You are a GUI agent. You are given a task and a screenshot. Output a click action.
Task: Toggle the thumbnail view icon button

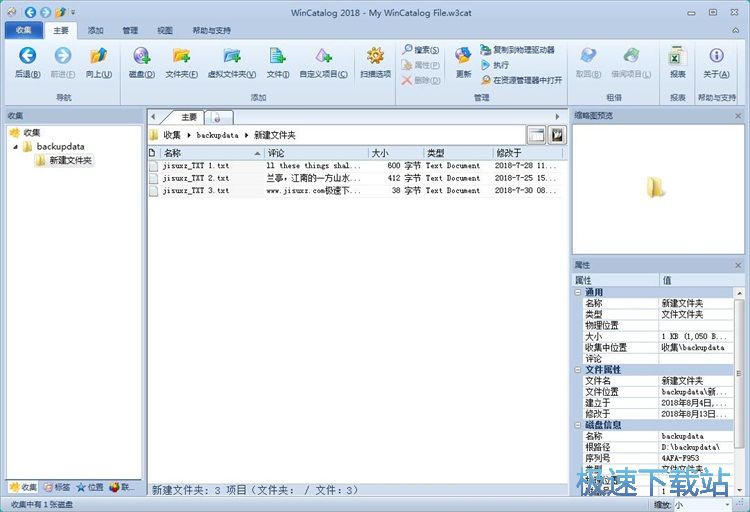pyautogui.click(x=557, y=135)
